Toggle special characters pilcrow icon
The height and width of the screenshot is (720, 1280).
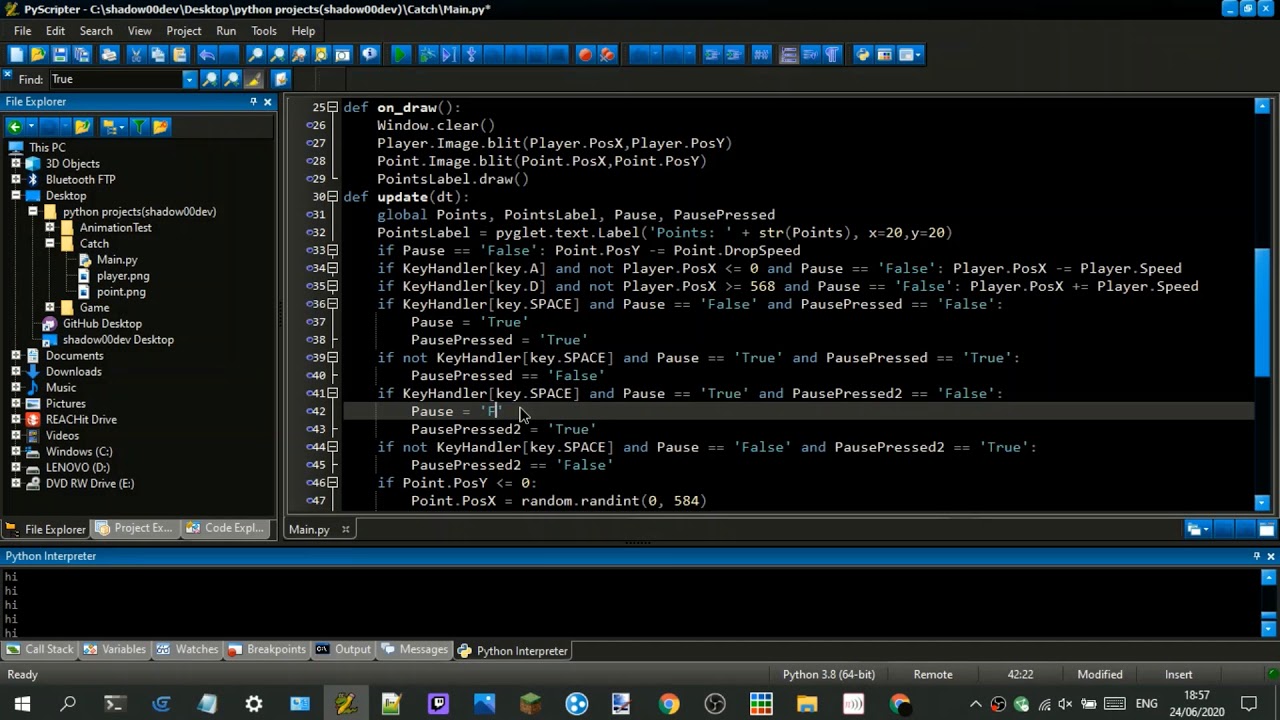832,54
